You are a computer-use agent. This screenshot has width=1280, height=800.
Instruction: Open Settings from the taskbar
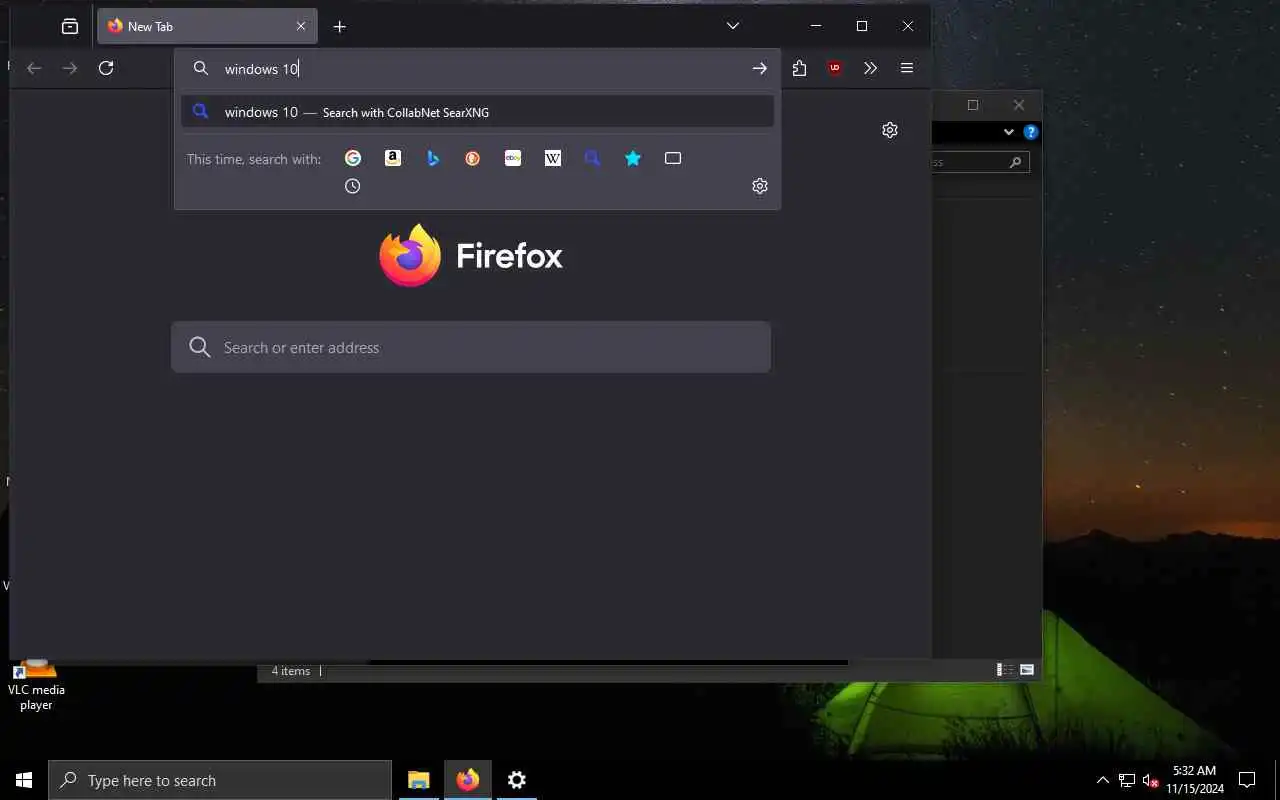(x=517, y=780)
